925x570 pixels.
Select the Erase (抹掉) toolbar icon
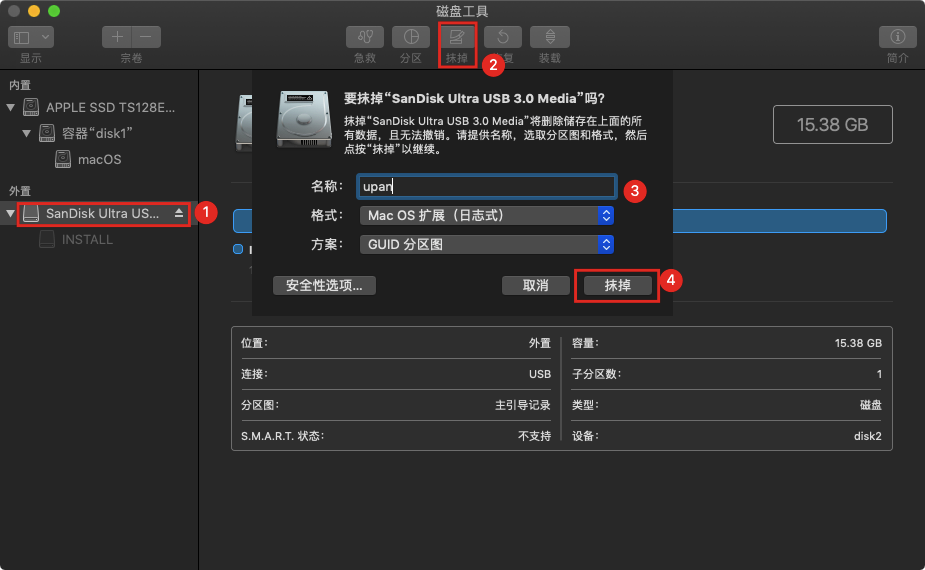457,37
